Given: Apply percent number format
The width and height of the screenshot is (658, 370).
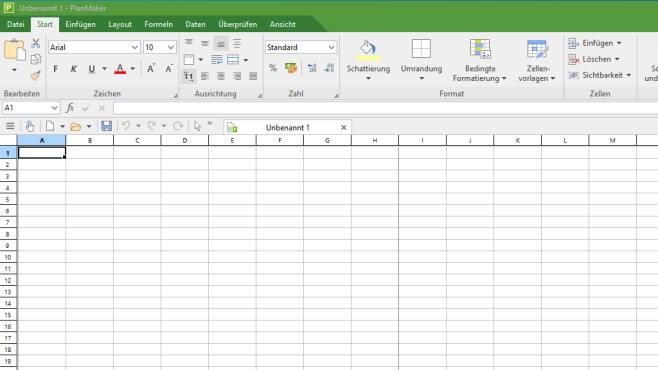Looking at the screenshot, I should point(273,68).
